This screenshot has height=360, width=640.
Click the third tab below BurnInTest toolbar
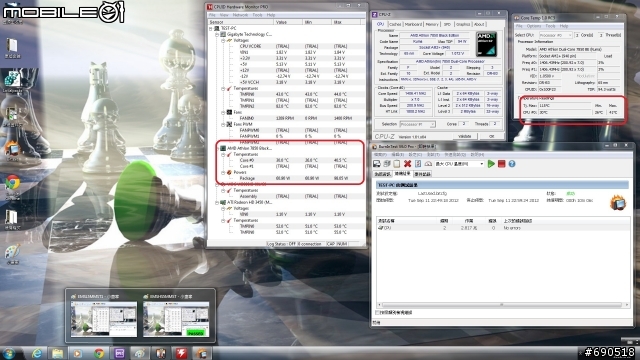[422, 174]
